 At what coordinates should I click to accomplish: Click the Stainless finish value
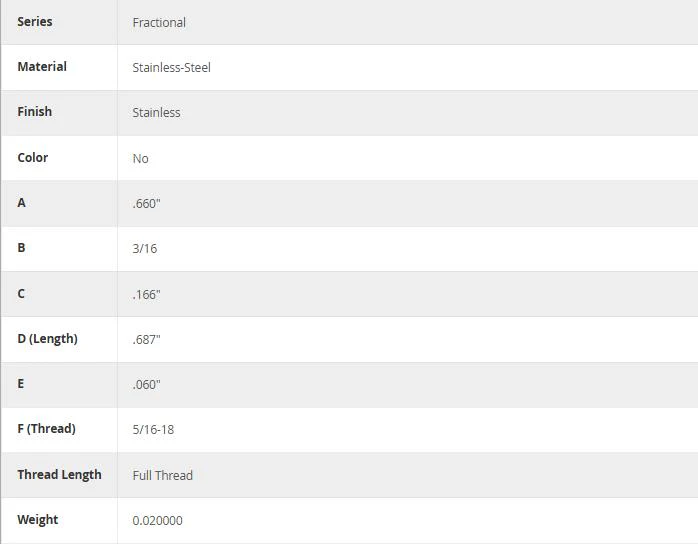click(x=156, y=113)
